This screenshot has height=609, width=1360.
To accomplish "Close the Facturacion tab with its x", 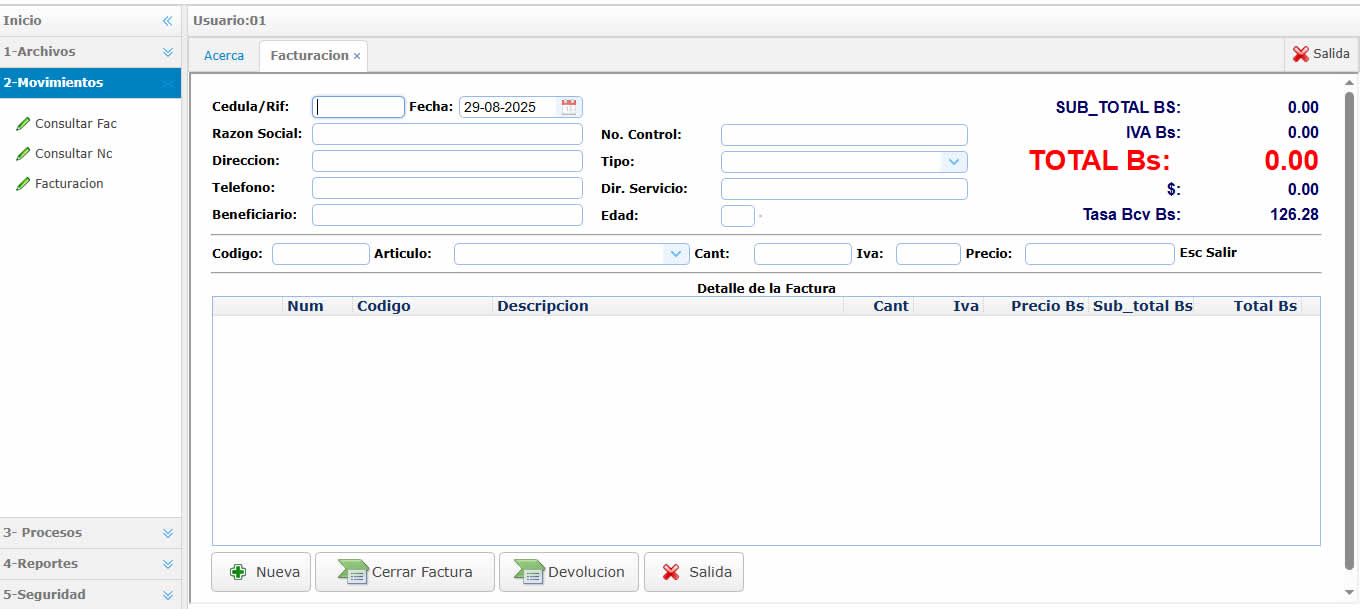I will coord(357,56).
